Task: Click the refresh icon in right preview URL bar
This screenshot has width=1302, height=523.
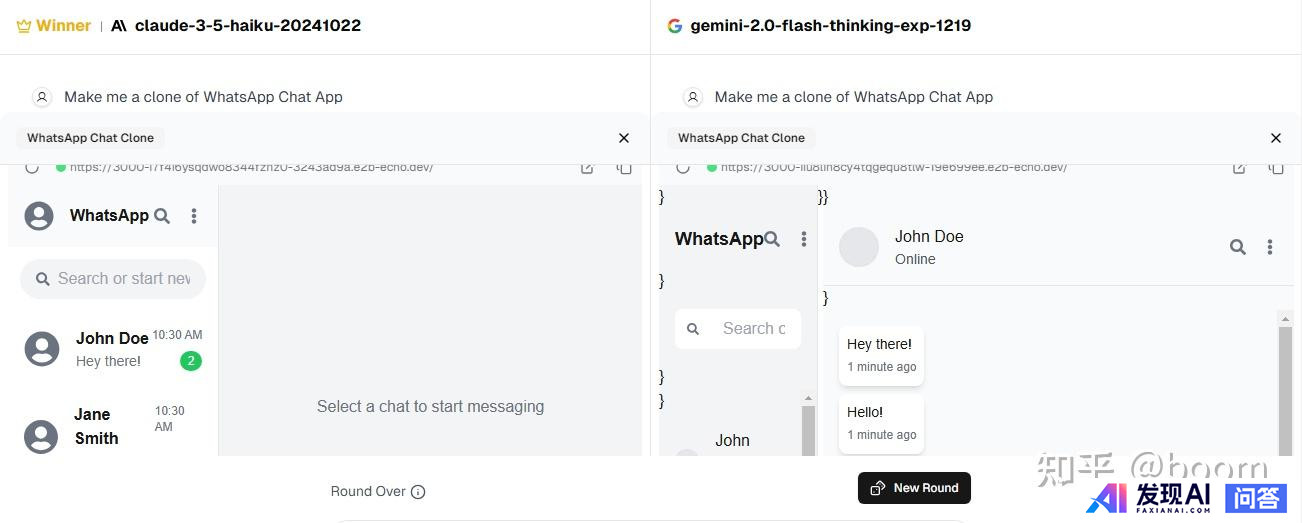Action: click(683, 167)
